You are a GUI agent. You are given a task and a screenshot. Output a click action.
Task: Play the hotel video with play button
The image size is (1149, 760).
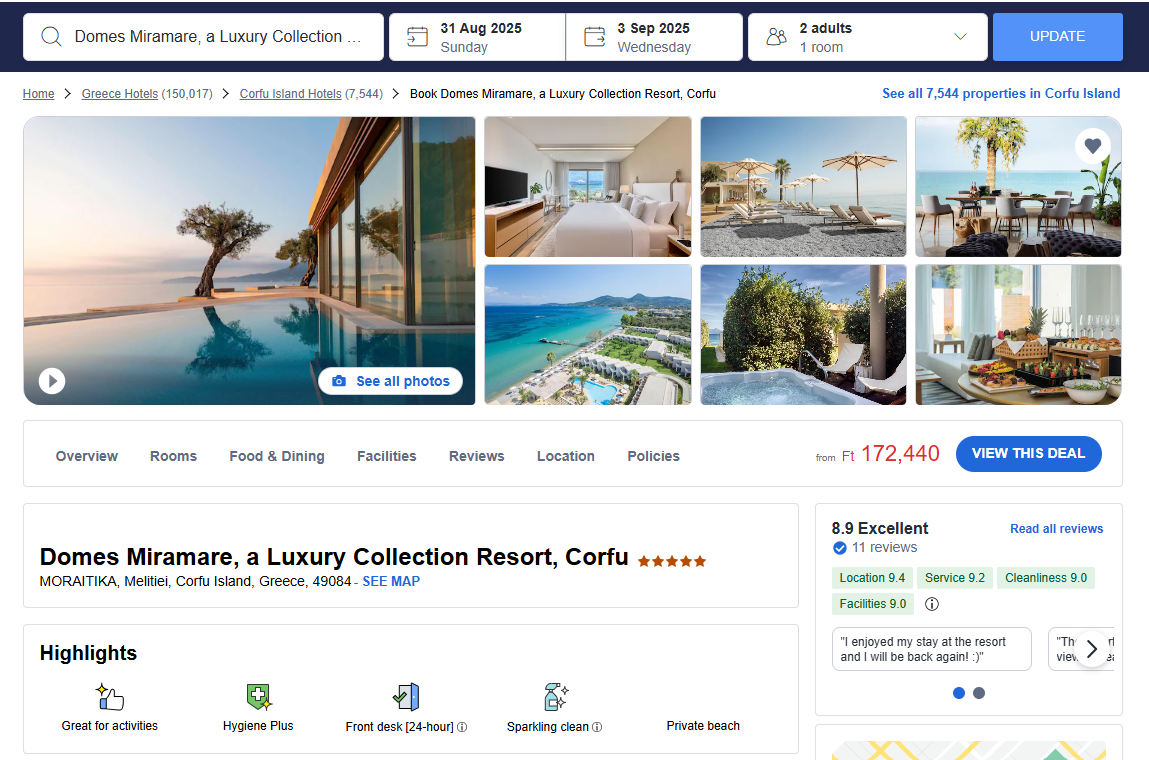(52, 380)
